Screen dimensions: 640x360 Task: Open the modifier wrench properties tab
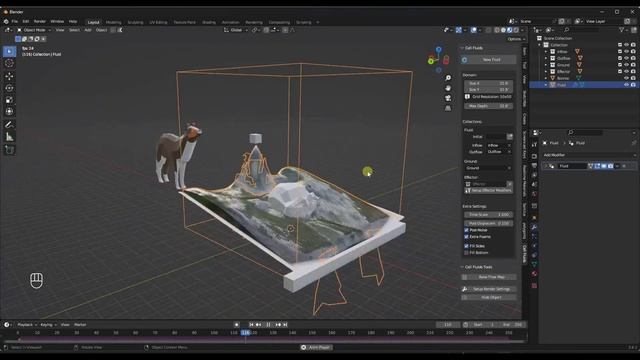[534, 227]
